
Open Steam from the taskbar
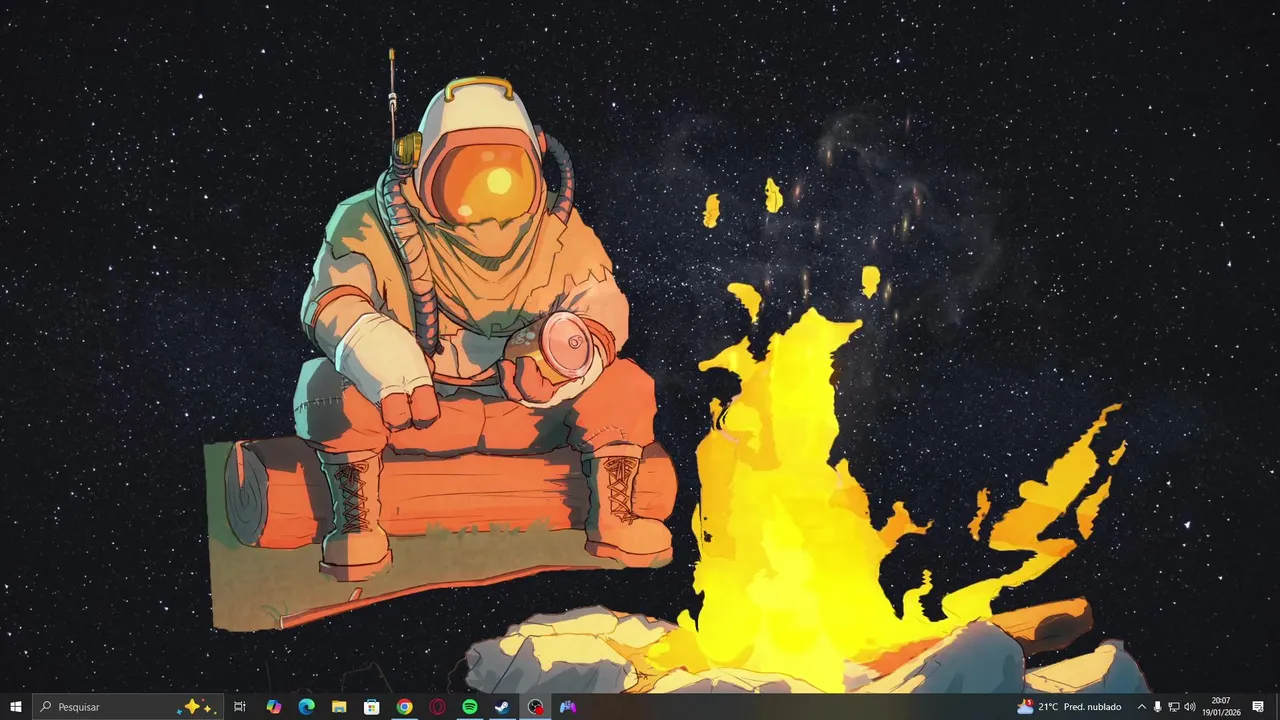502,707
